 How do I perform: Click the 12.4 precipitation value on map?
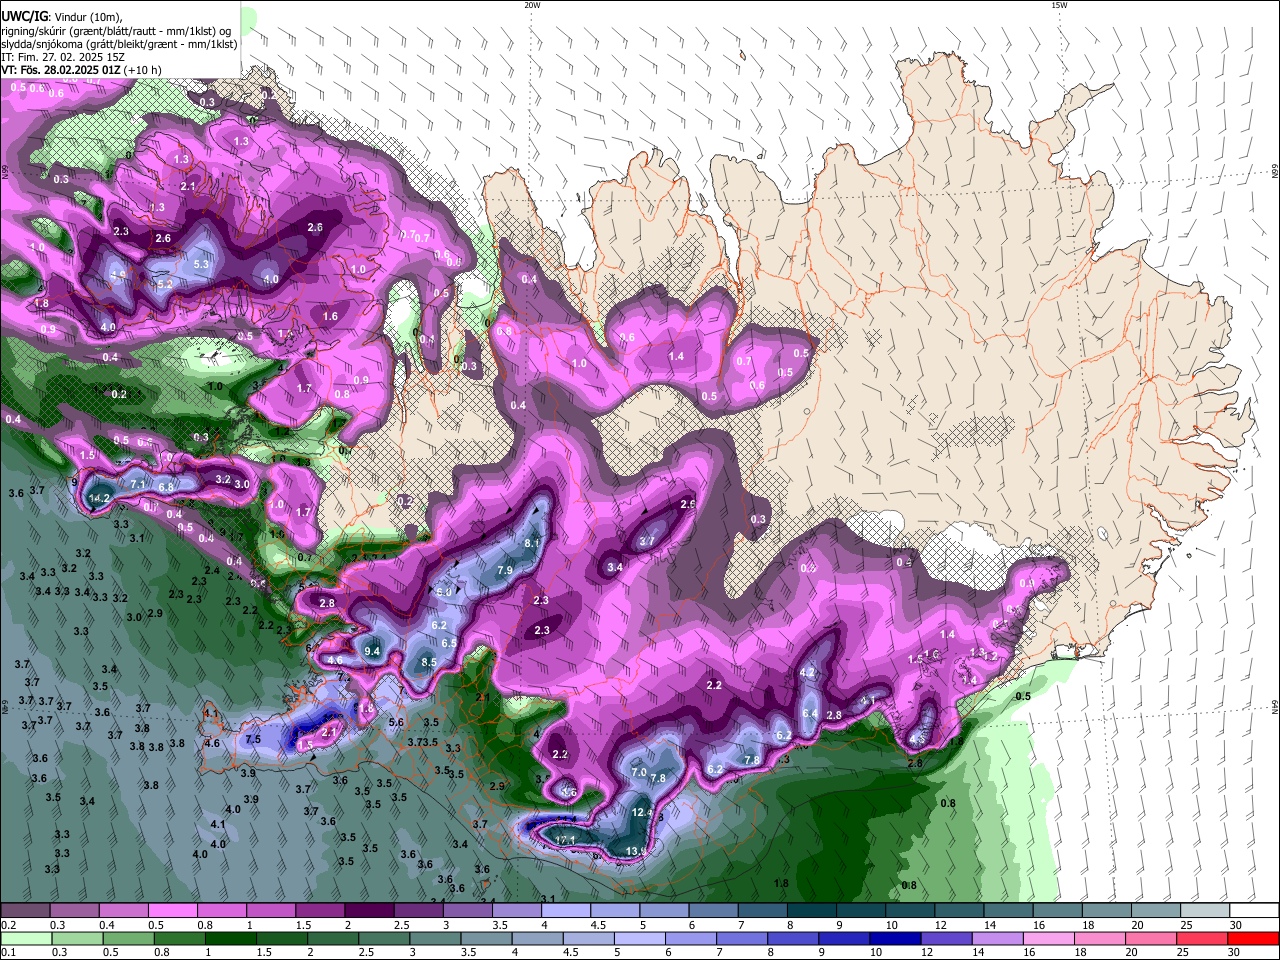(x=642, y=813)
